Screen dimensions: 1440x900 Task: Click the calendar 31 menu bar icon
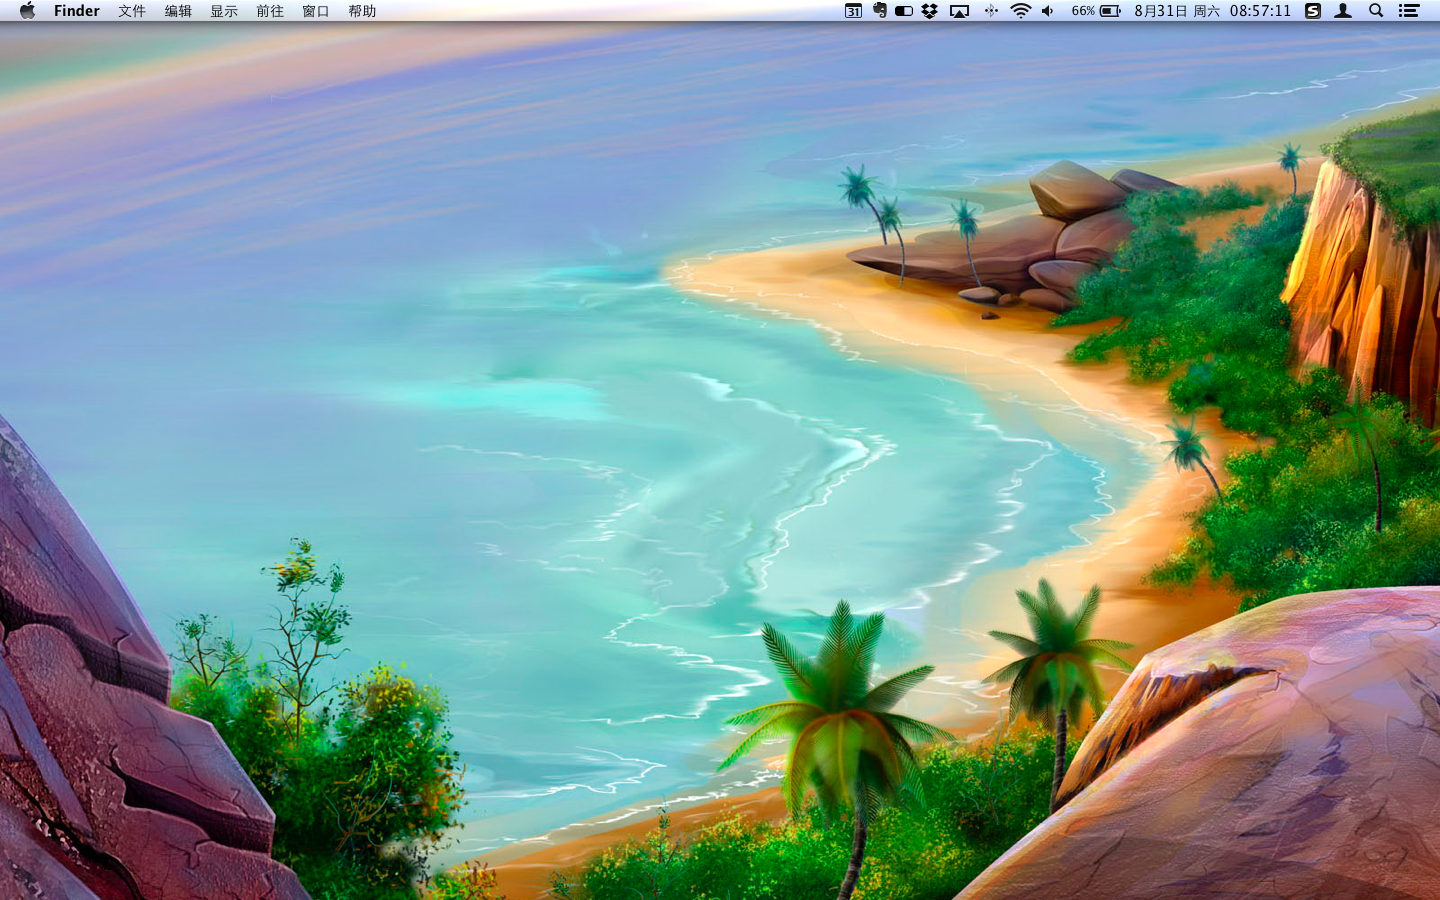(x=853, y=11)
